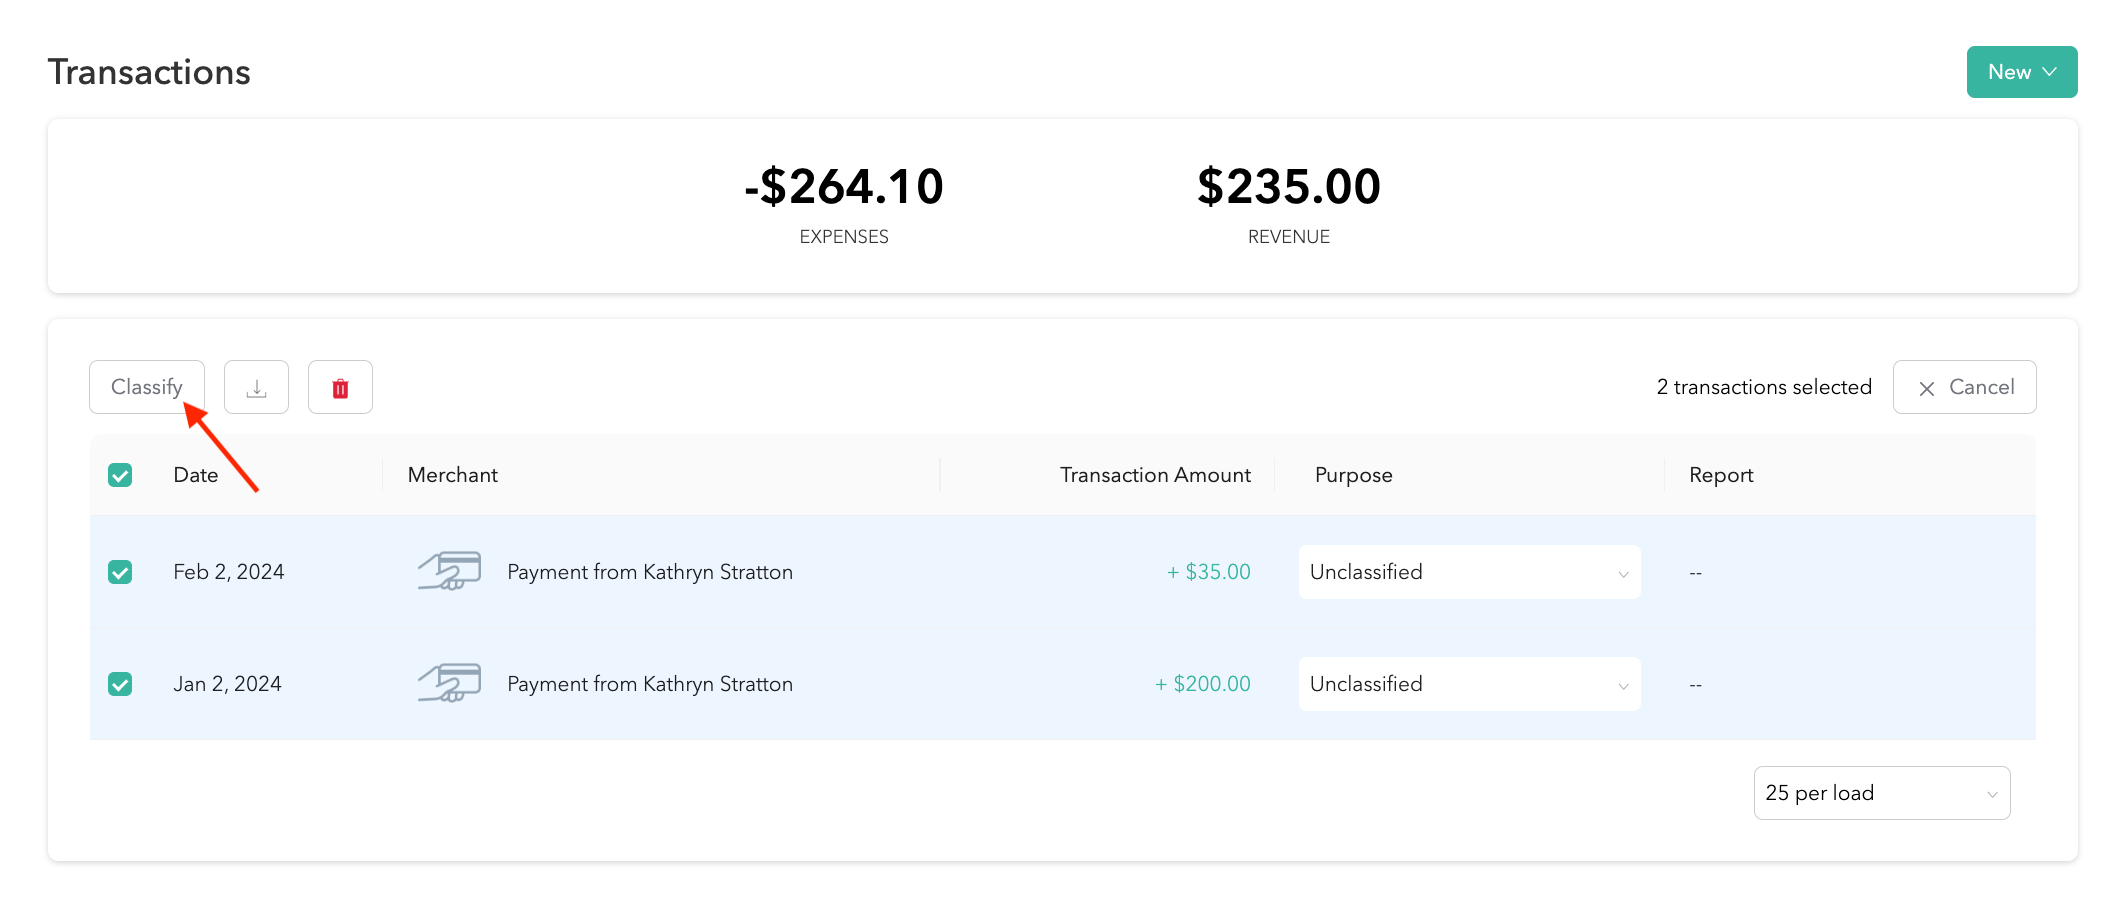Click the Merchant column header
This screenshot has height=902, width=2122.
click(452, 475)
